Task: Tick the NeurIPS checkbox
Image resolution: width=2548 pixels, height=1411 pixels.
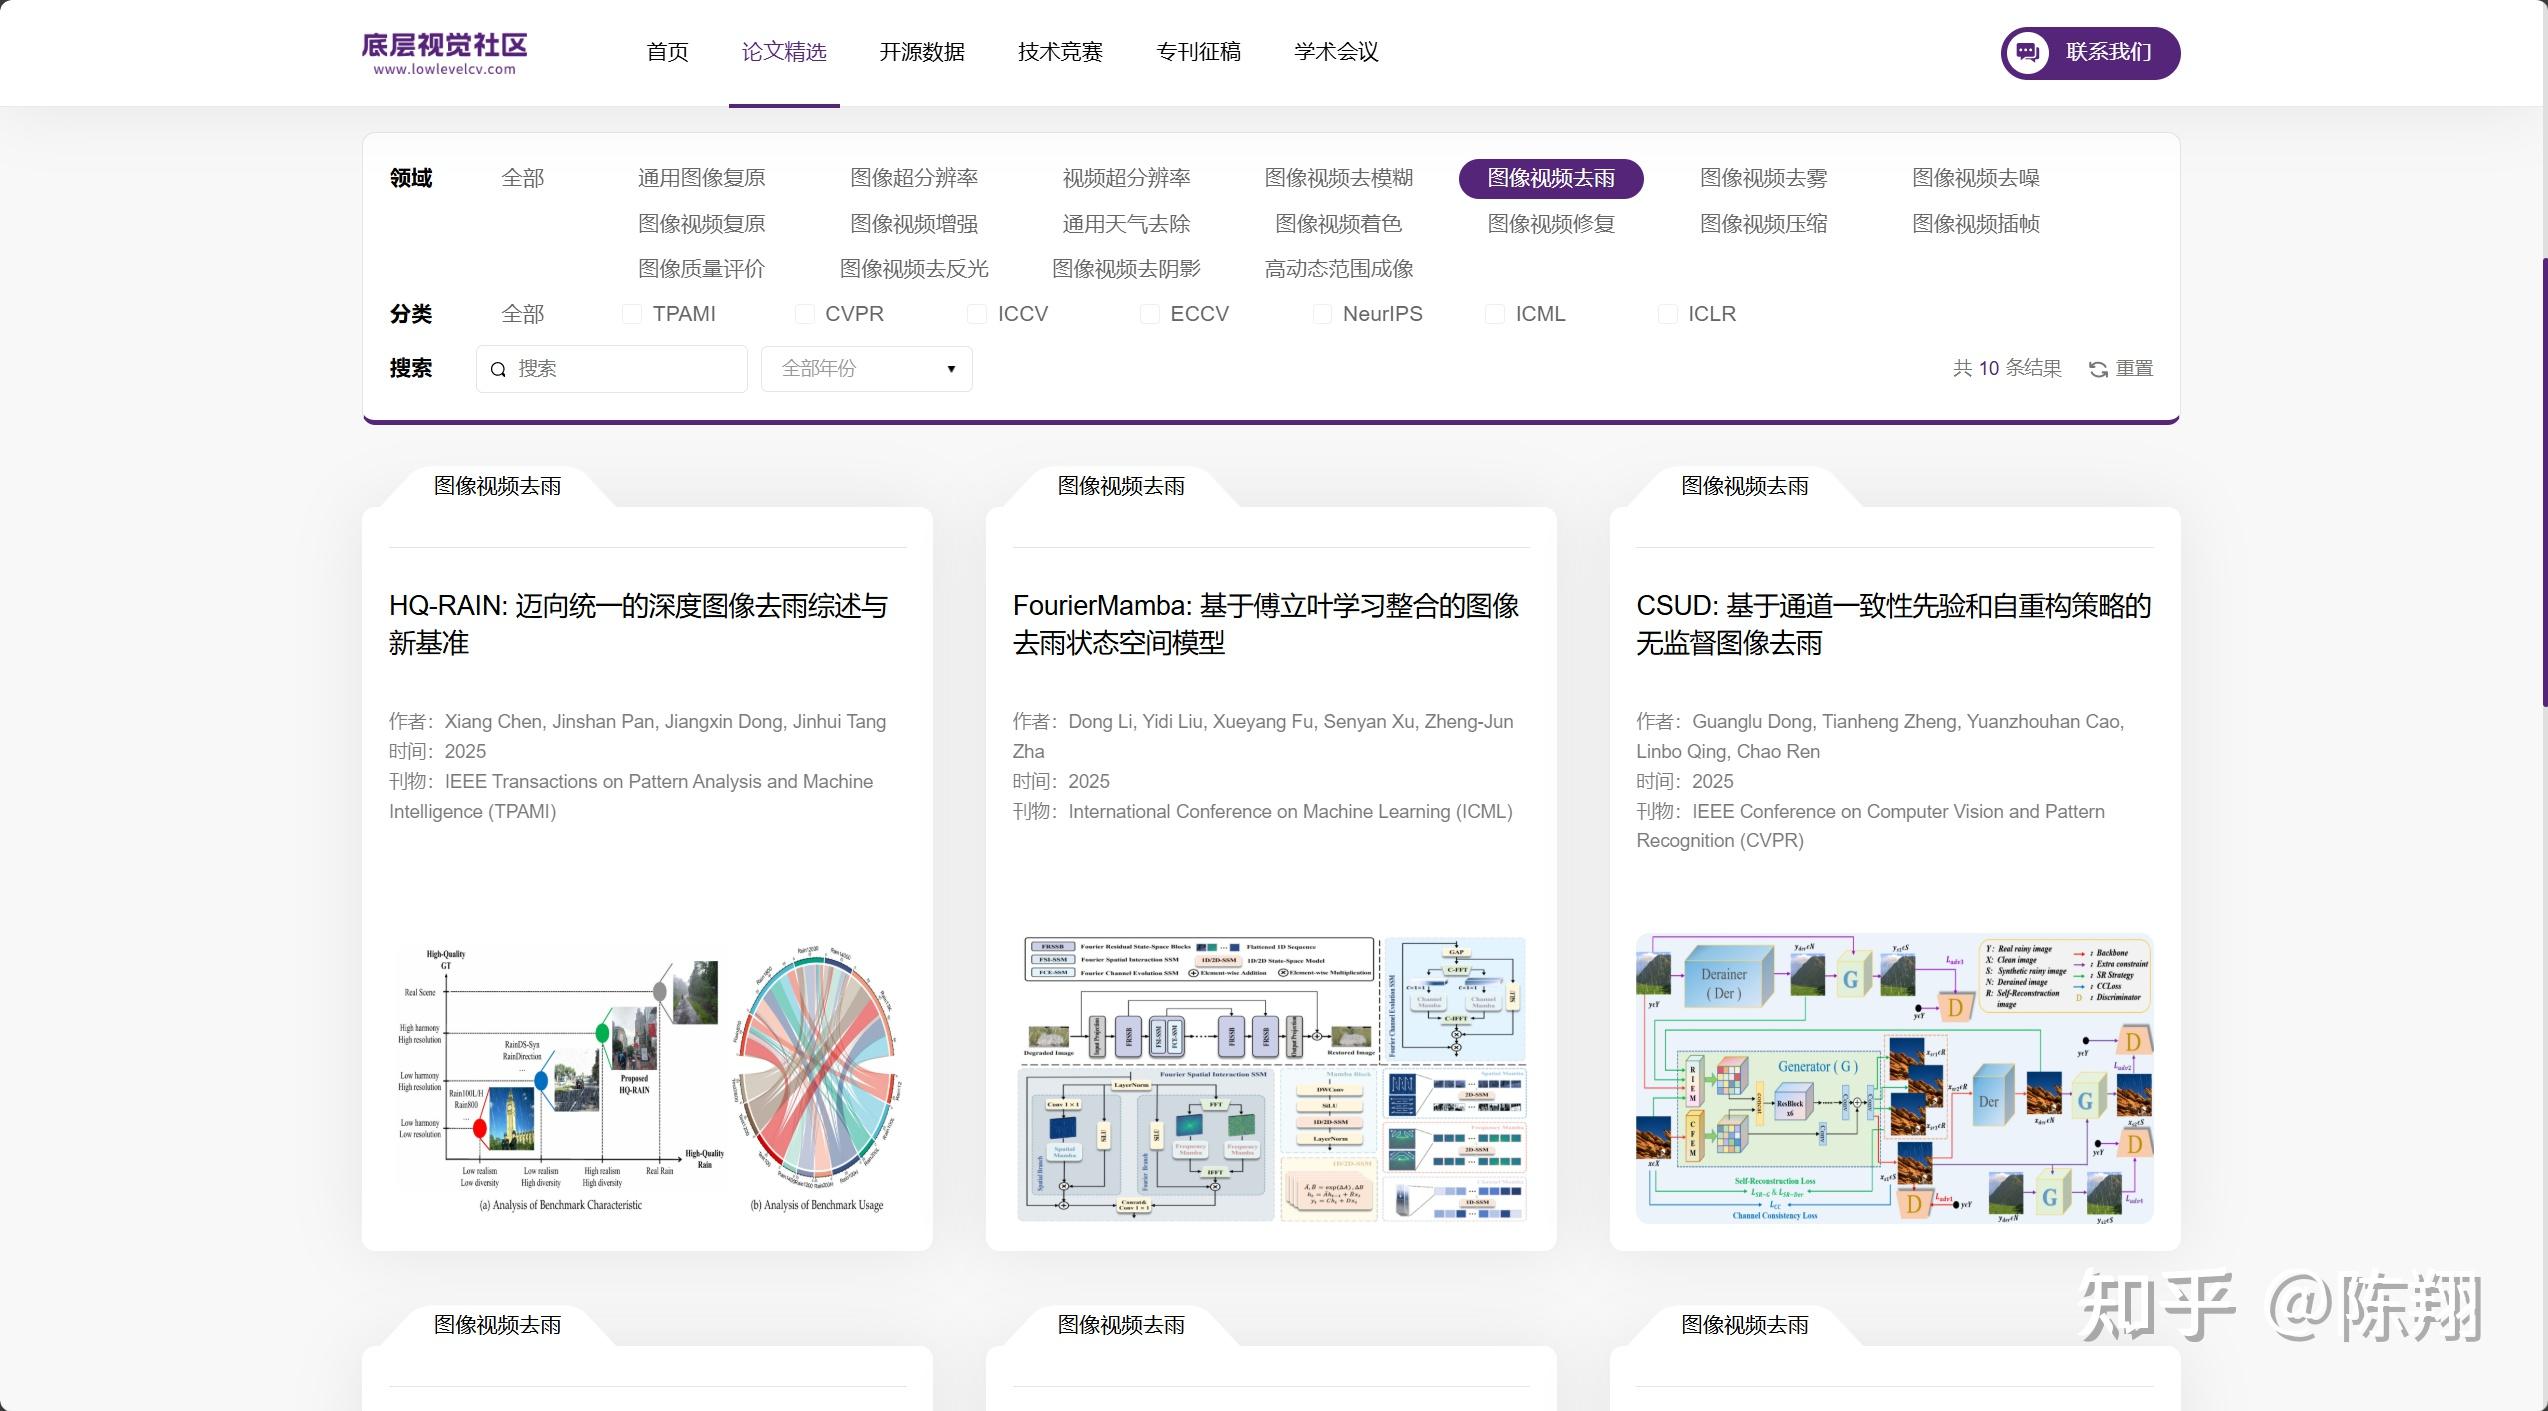Action: [x=1322, y=315]
